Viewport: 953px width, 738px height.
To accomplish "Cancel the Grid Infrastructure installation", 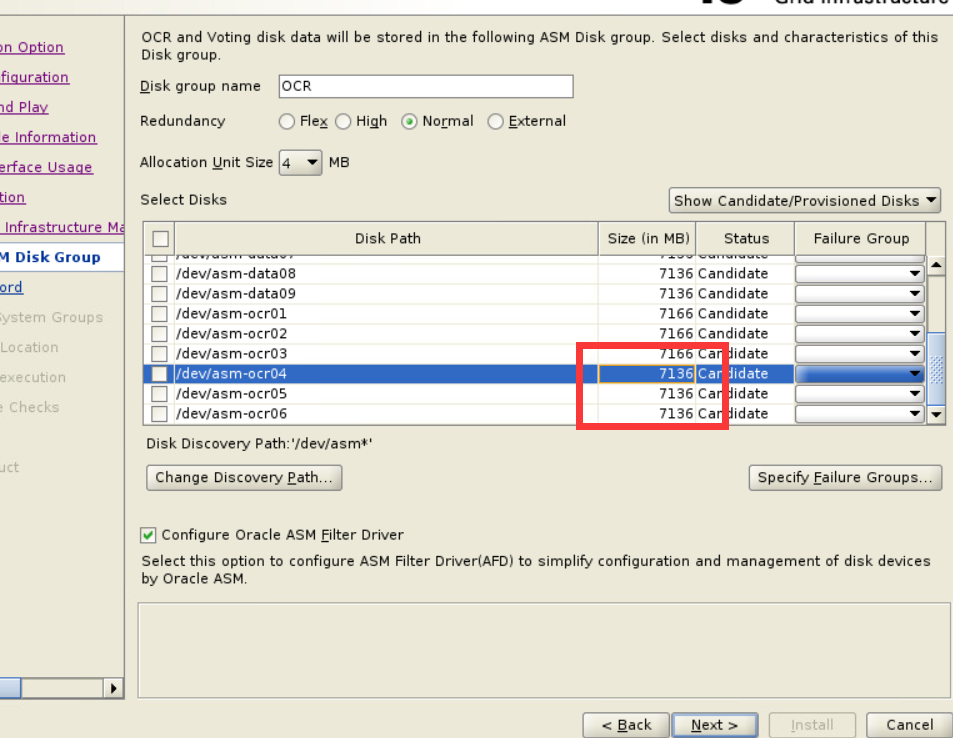I will coord(908,725).
